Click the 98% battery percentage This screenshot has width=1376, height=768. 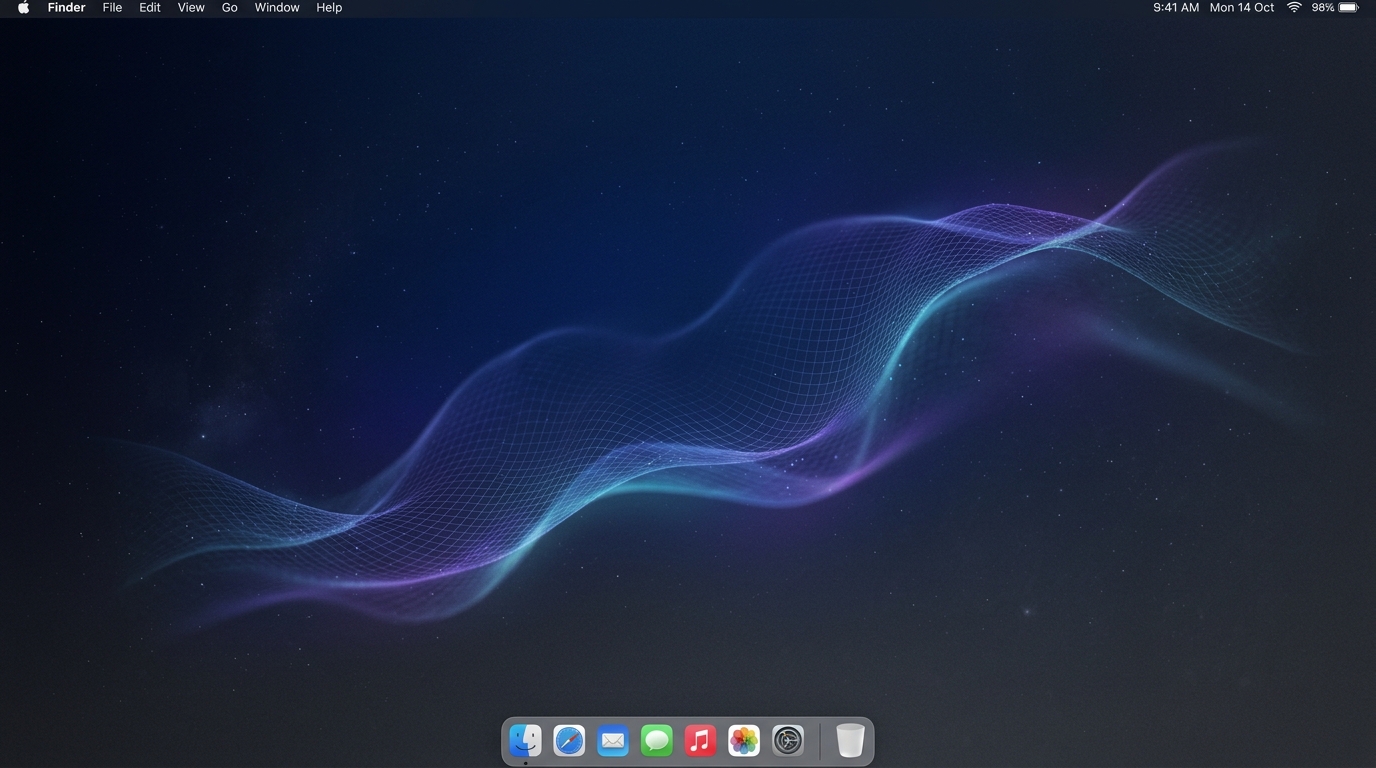point(1323,7)
